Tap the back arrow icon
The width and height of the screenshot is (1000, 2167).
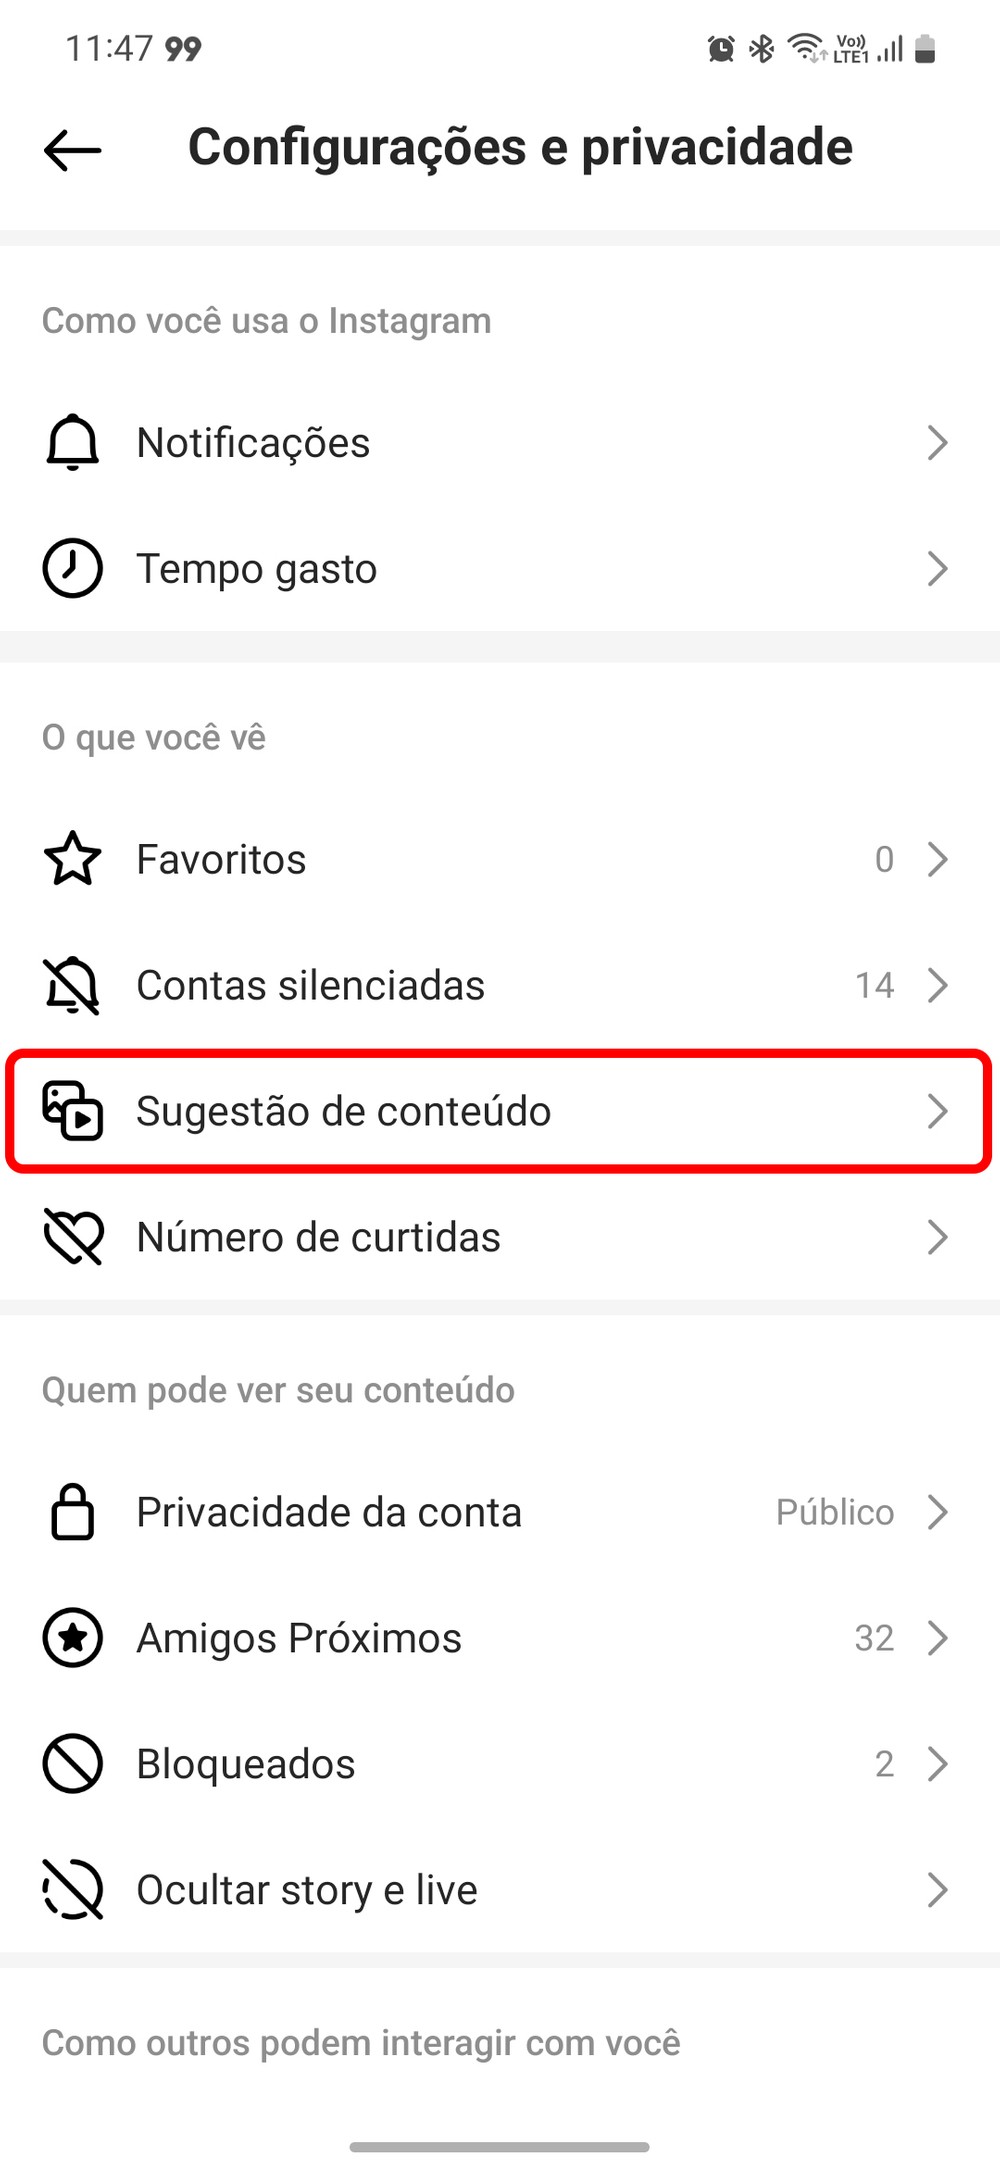tap(73, 150)
